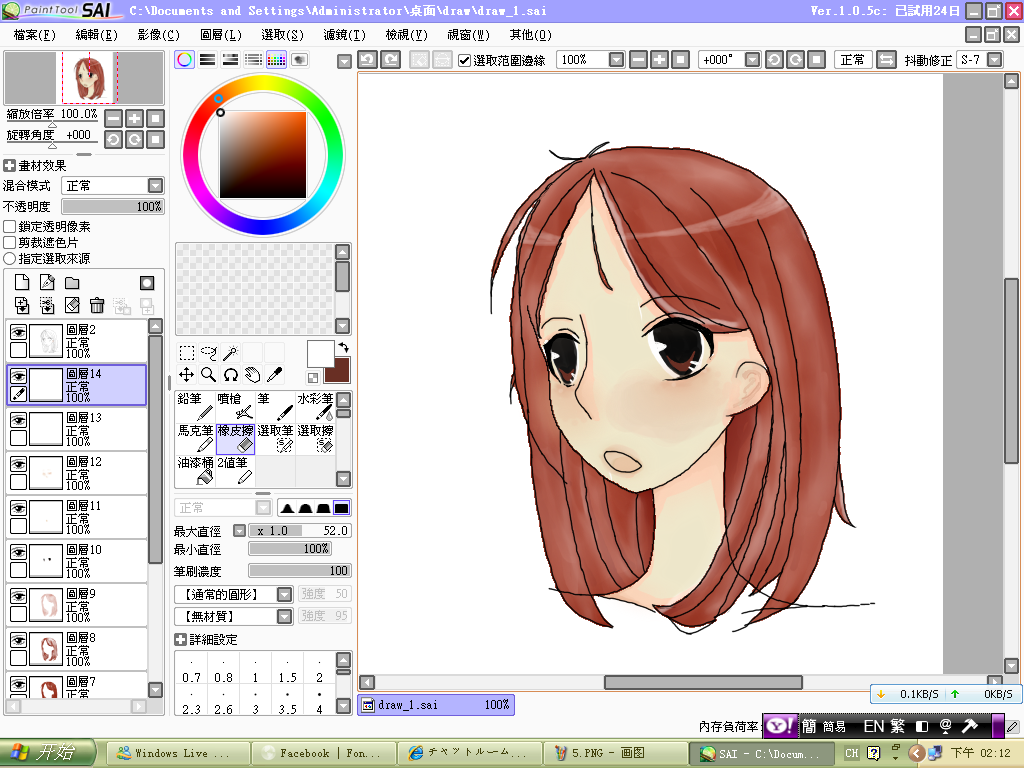
Task: Click the brown foreground color swatch
Action: [341, 372]
